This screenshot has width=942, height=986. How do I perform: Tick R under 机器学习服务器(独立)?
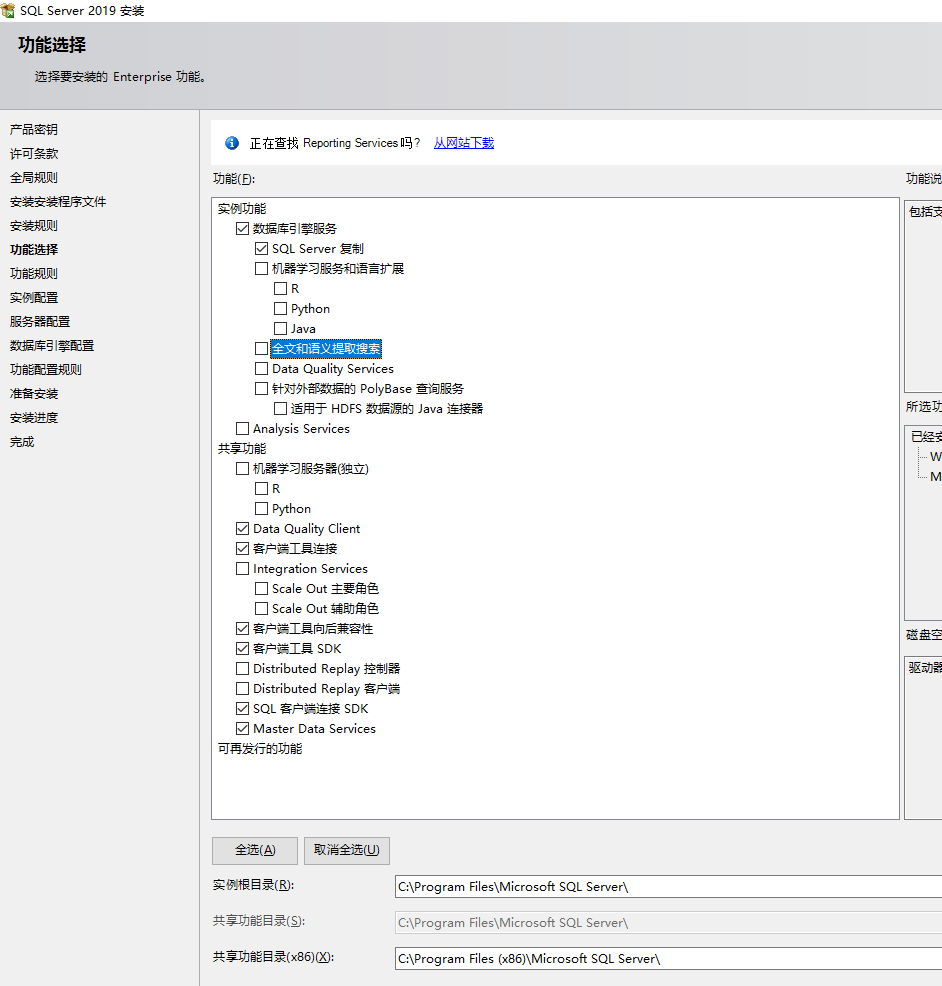[x=262, y=489]
